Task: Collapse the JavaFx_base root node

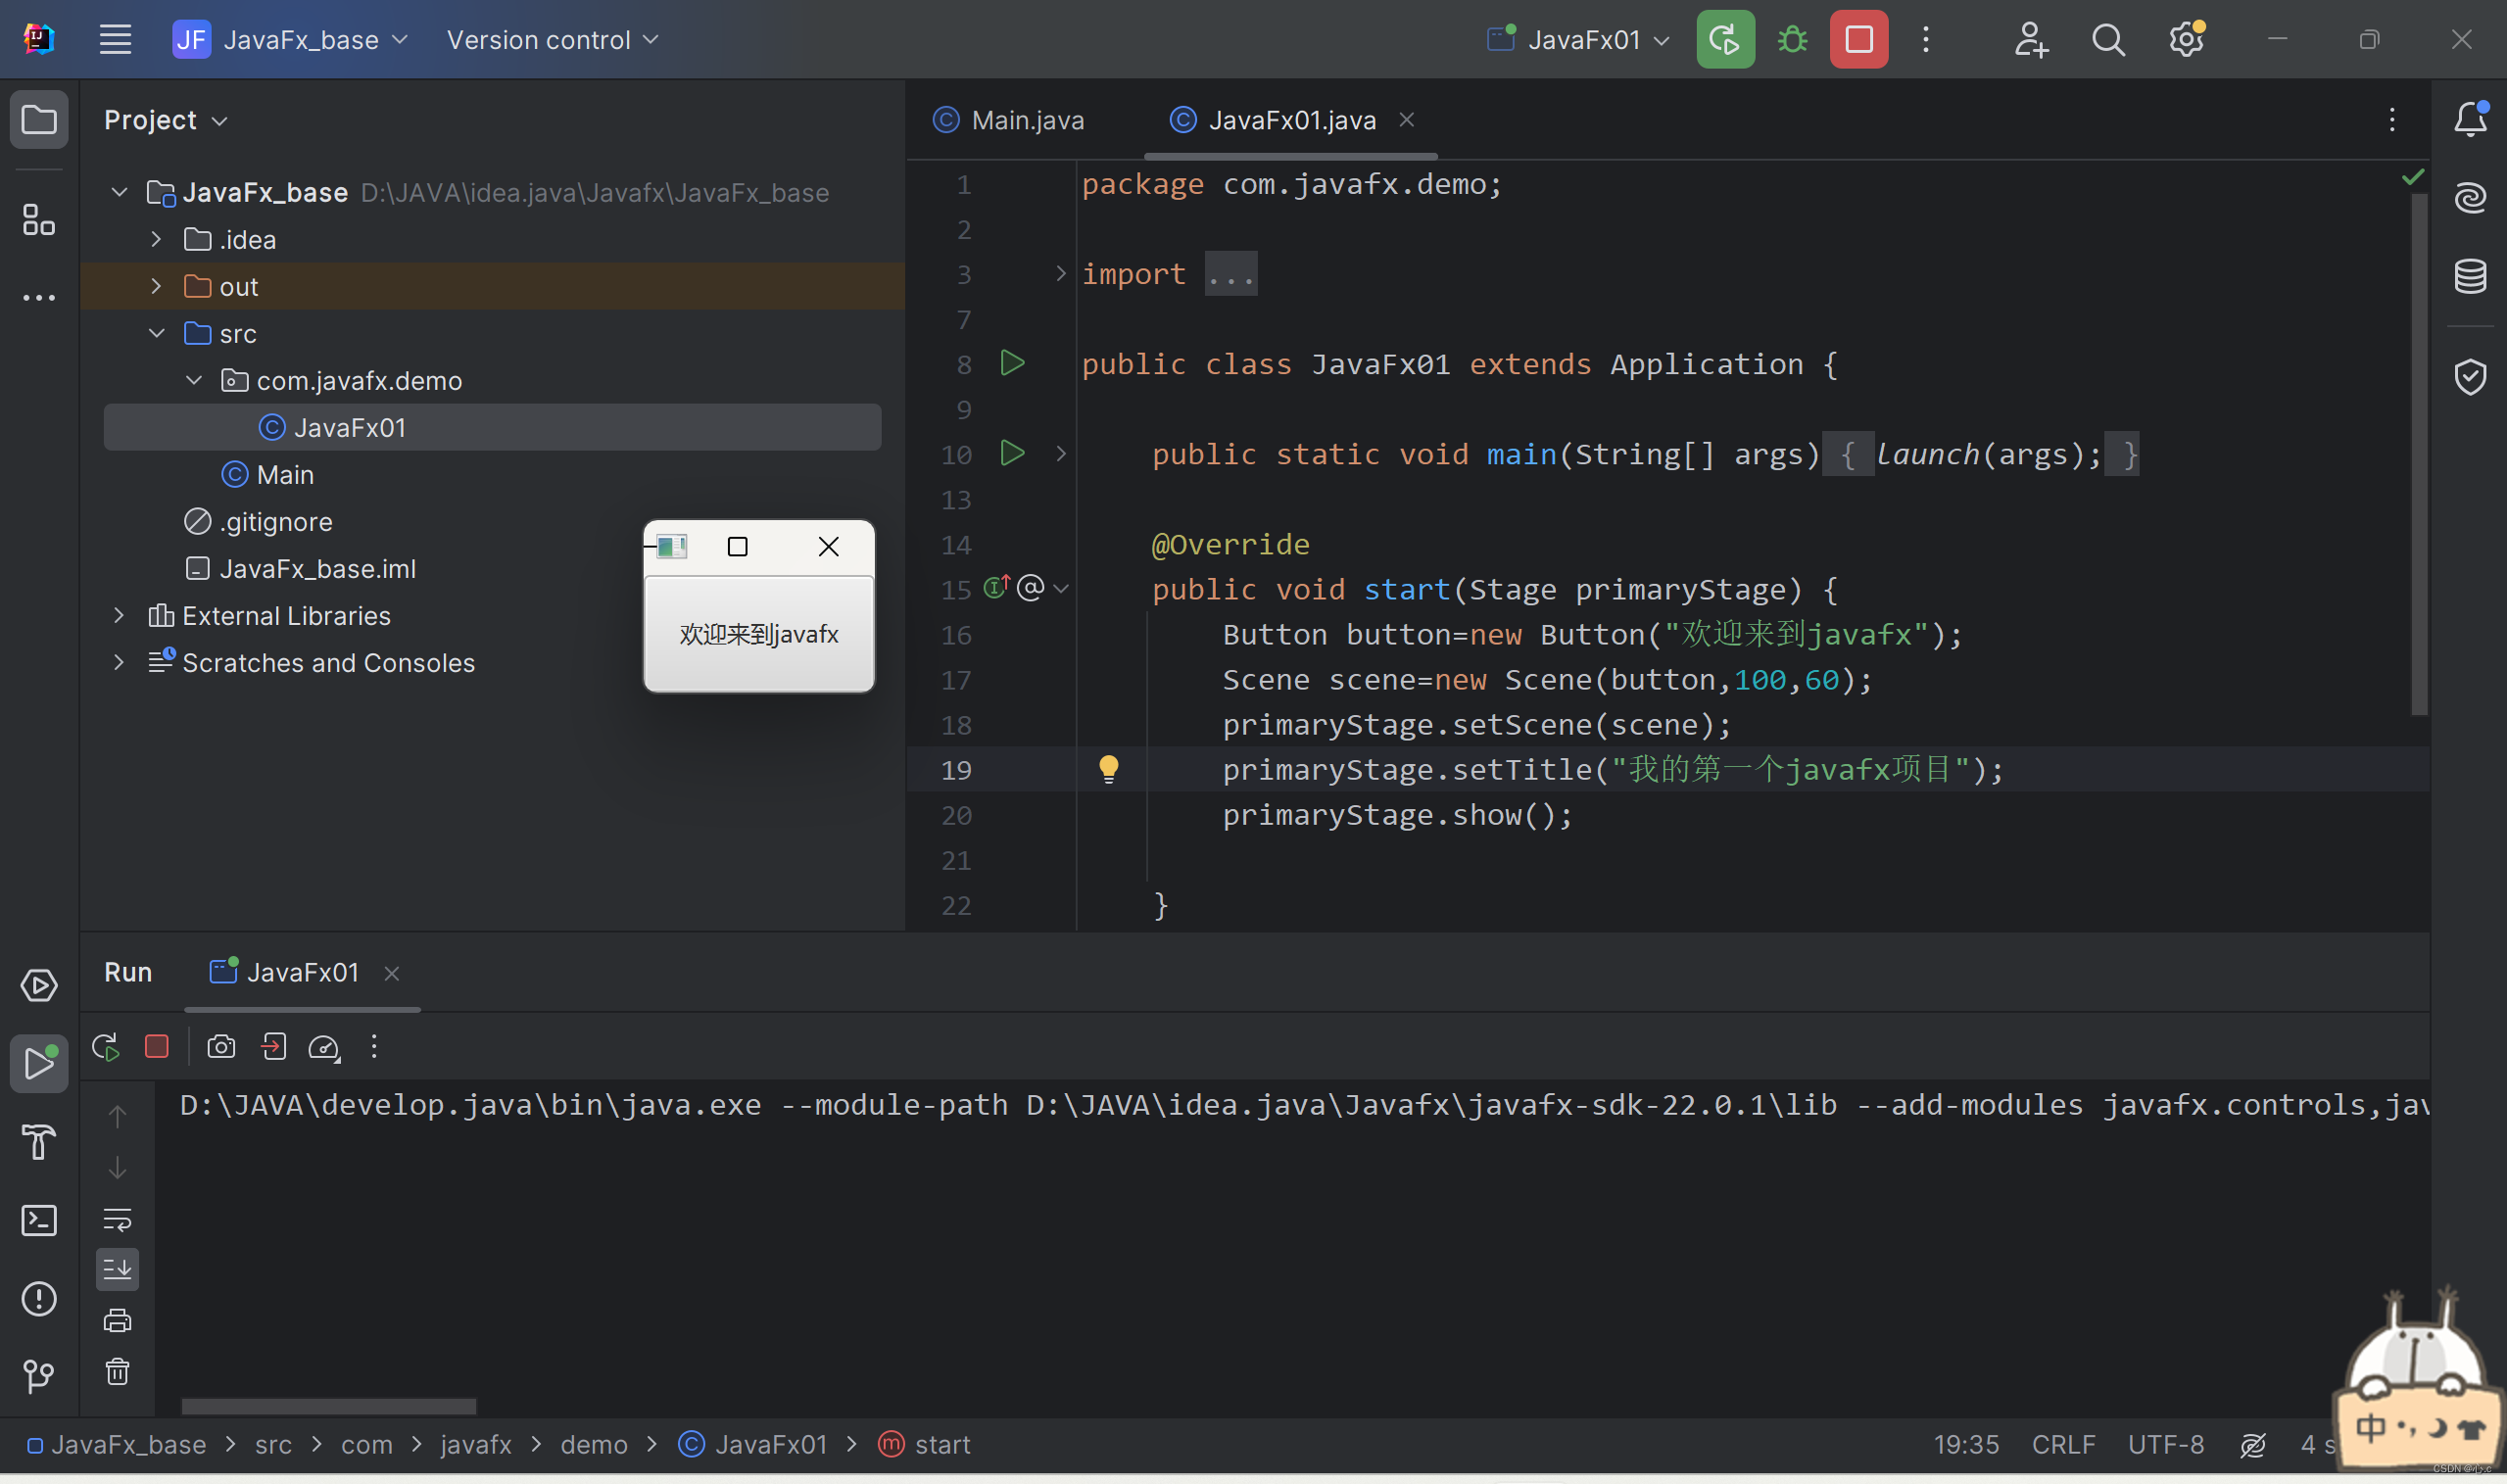Action: point(119,192)
